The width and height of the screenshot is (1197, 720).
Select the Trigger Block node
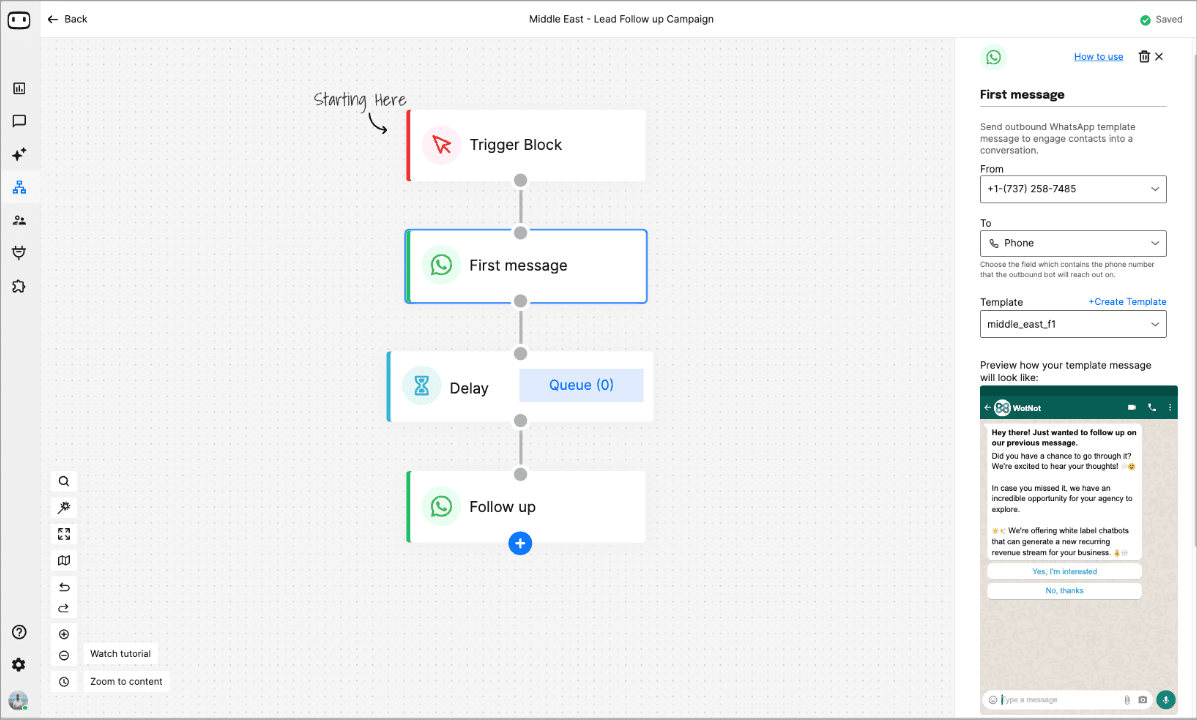click(x=526, y=145)
